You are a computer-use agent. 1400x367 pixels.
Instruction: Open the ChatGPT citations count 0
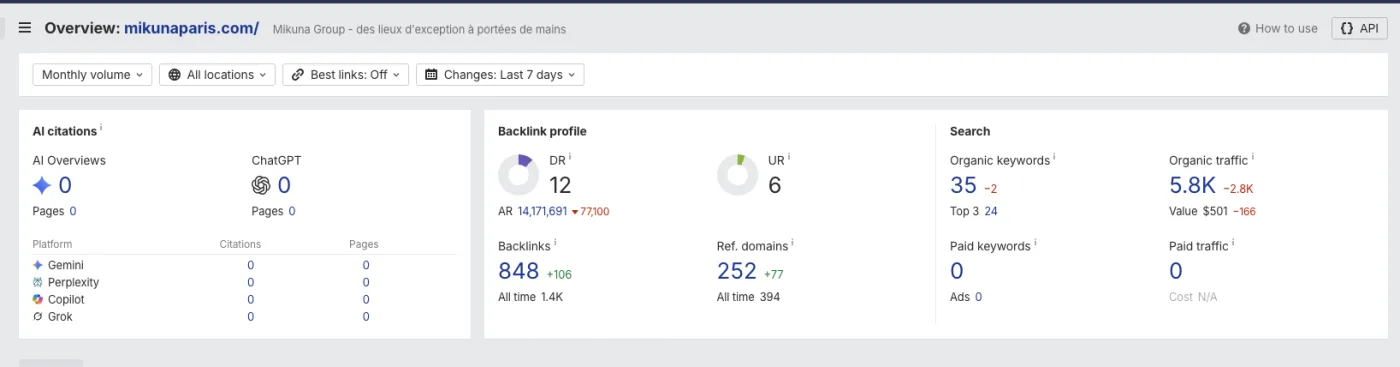(284, 185)
